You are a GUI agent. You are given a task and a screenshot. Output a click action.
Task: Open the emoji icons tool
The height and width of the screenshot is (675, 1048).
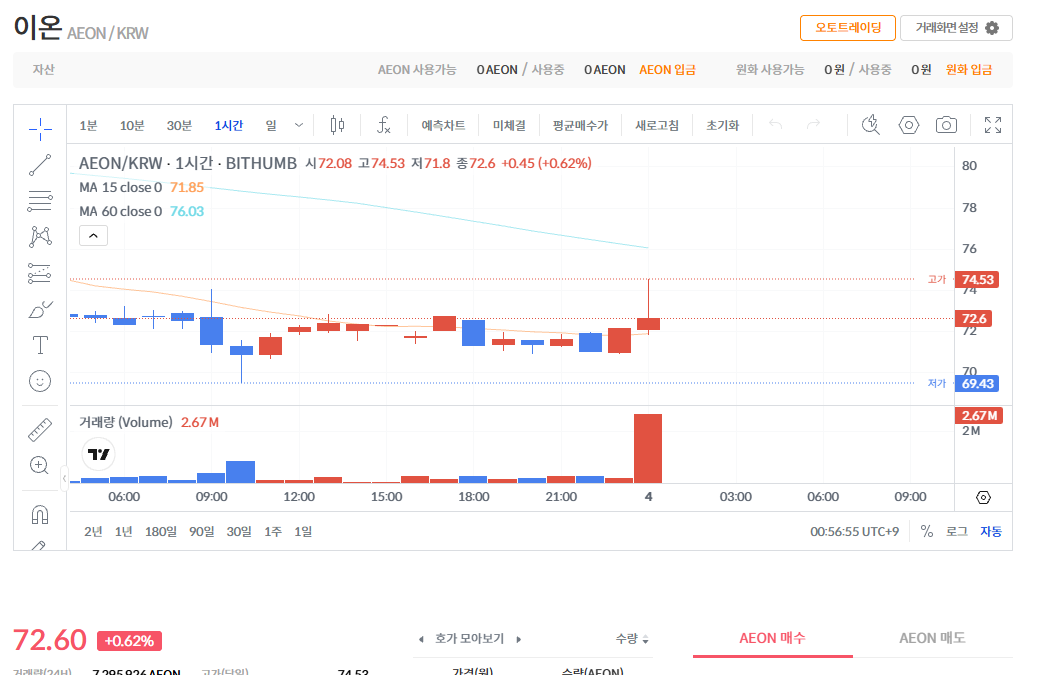[x=40, y=382]
